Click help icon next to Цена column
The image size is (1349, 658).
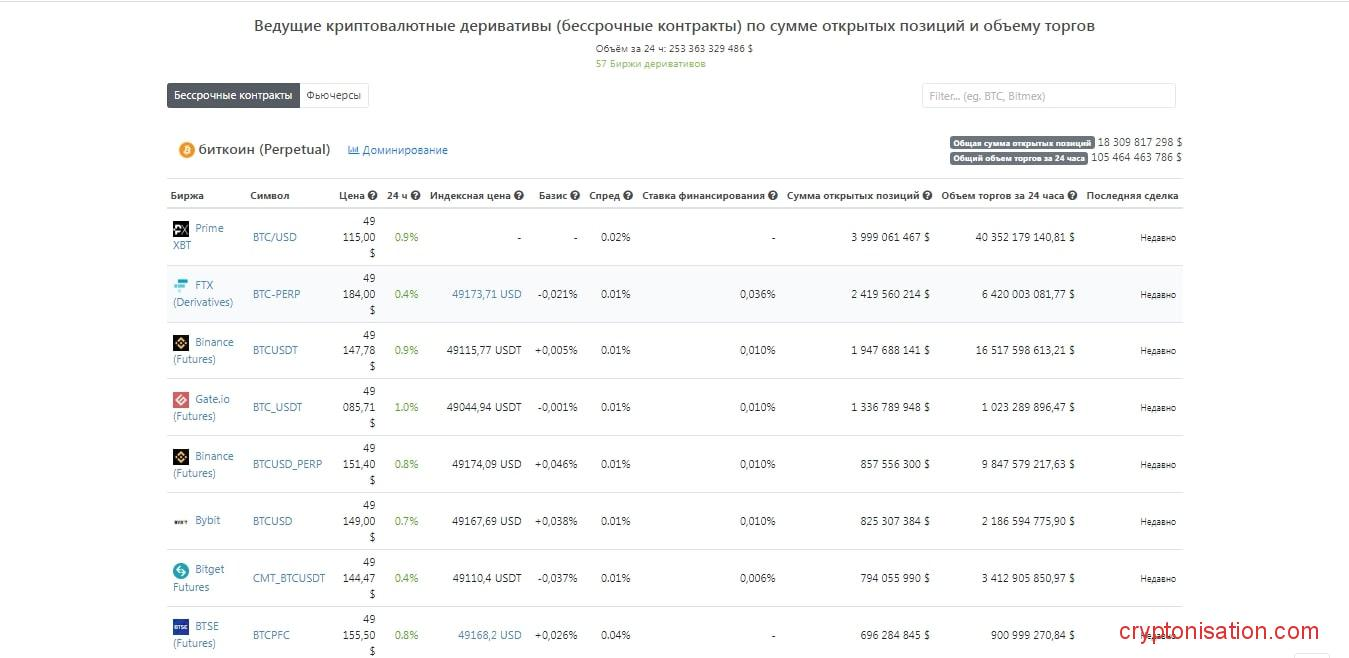(x=373, y=196)
